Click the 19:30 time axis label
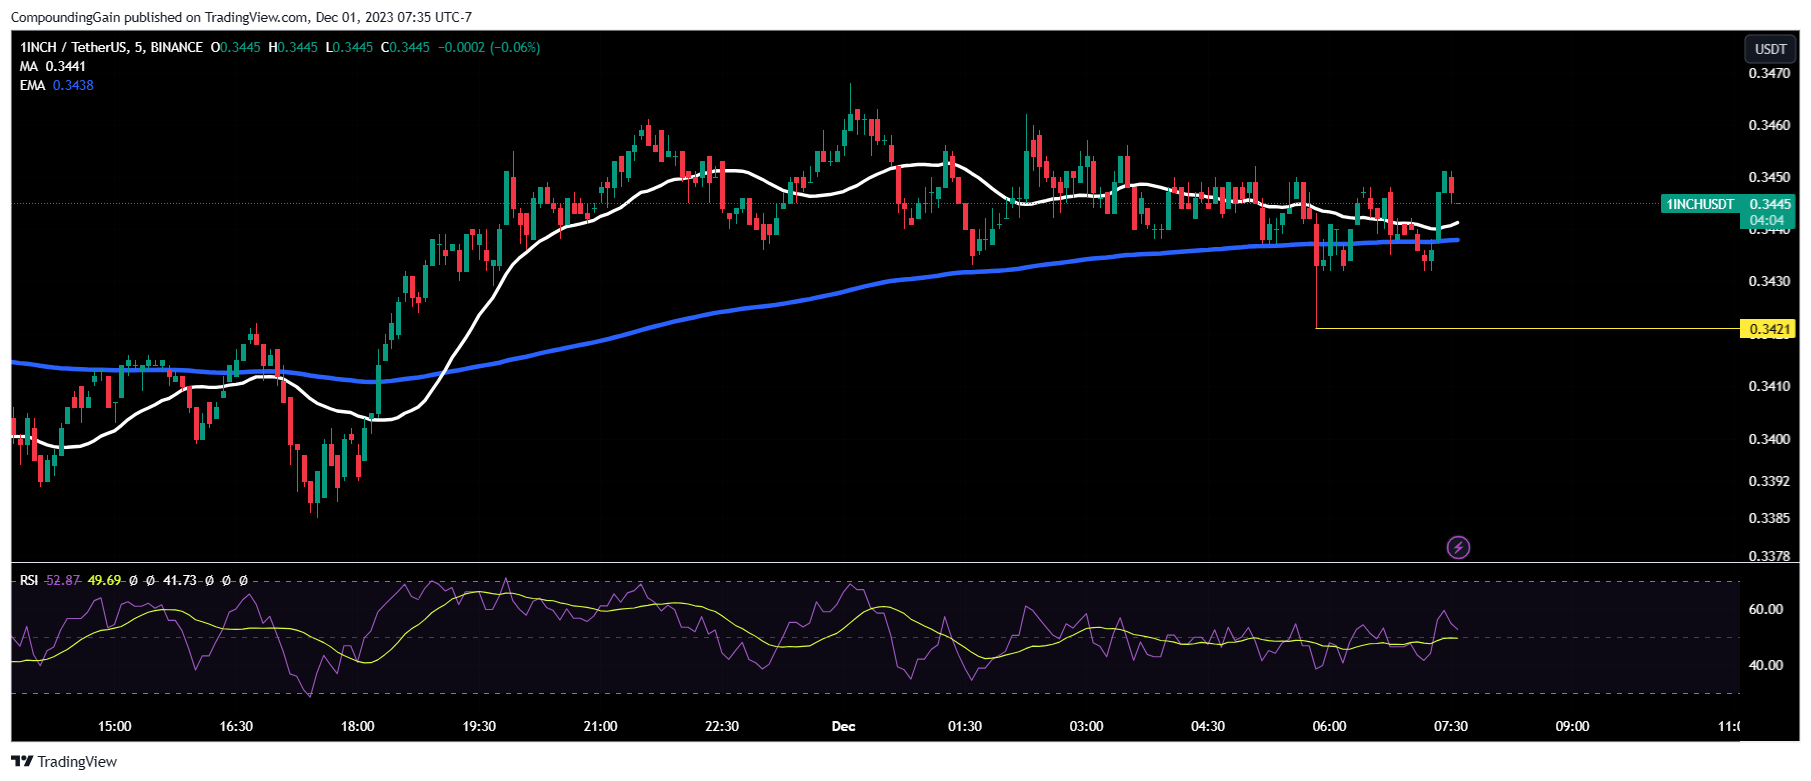This screenshot has width=1811, height=781. click(479, 726)
